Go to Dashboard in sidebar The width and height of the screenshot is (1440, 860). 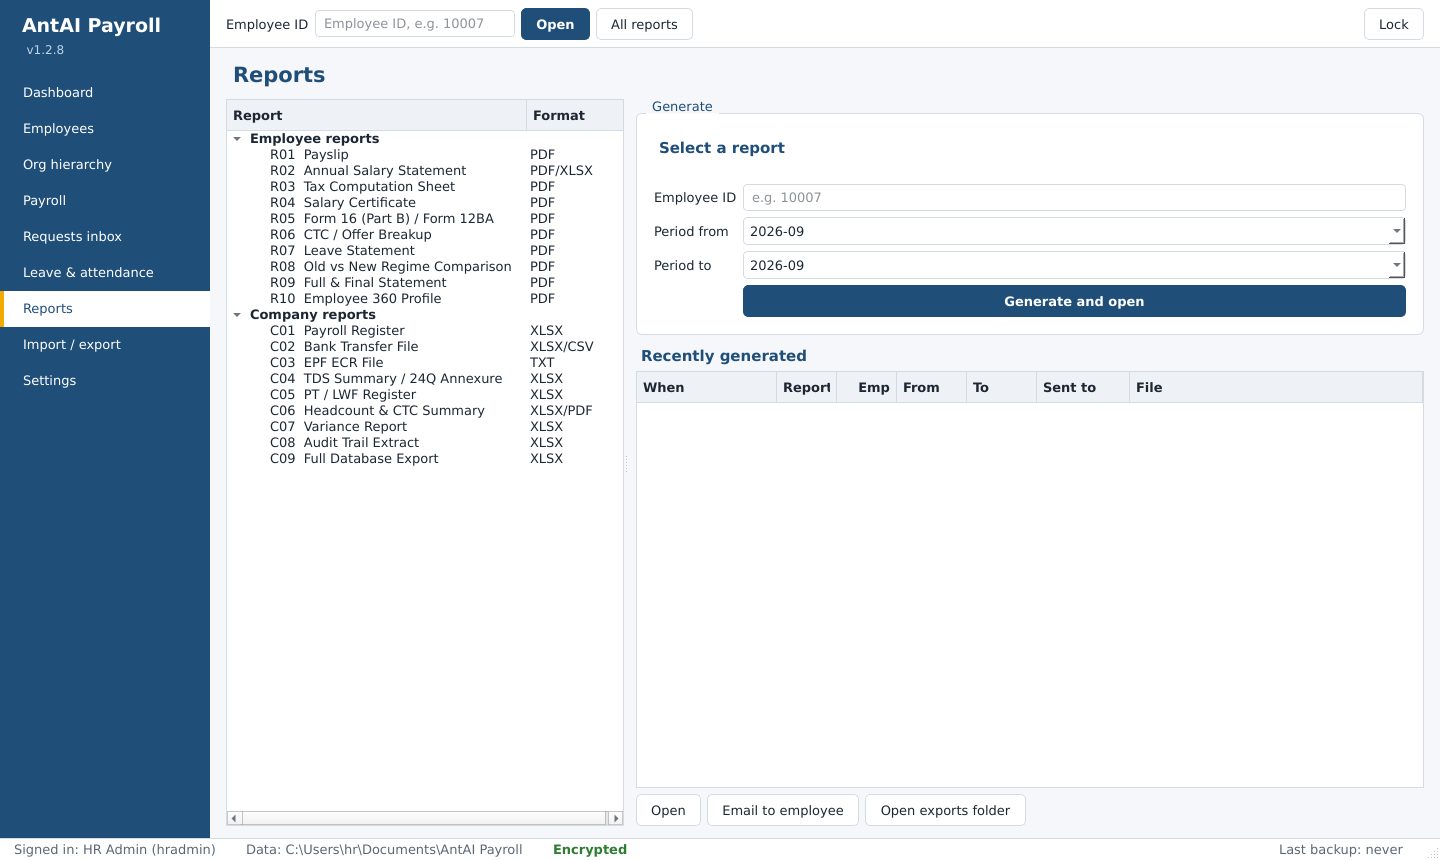point(105,92)
